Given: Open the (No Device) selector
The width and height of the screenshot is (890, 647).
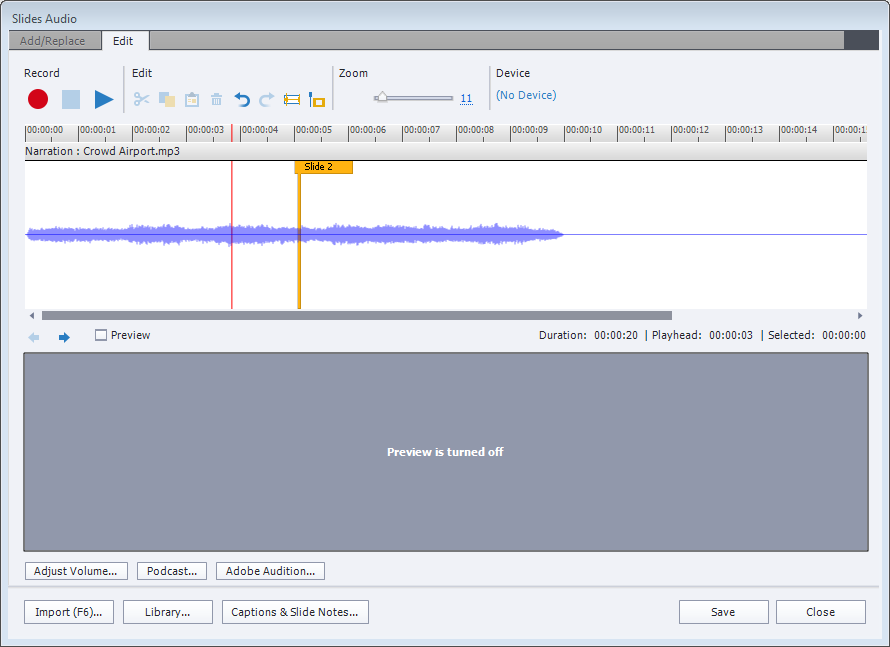Looking at the screenshot, I should point(526,94).
